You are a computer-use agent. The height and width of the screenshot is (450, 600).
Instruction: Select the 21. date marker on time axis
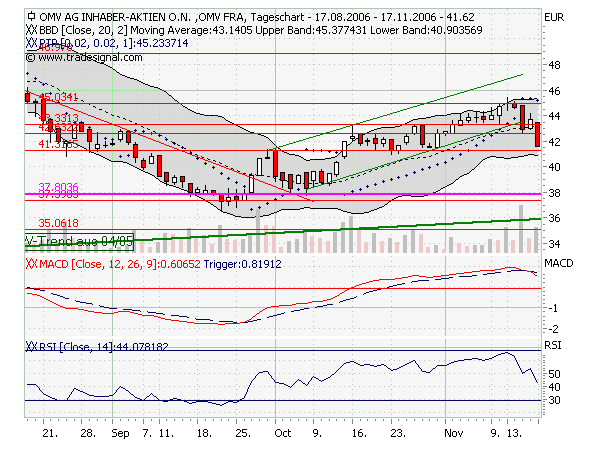[50, 433]
